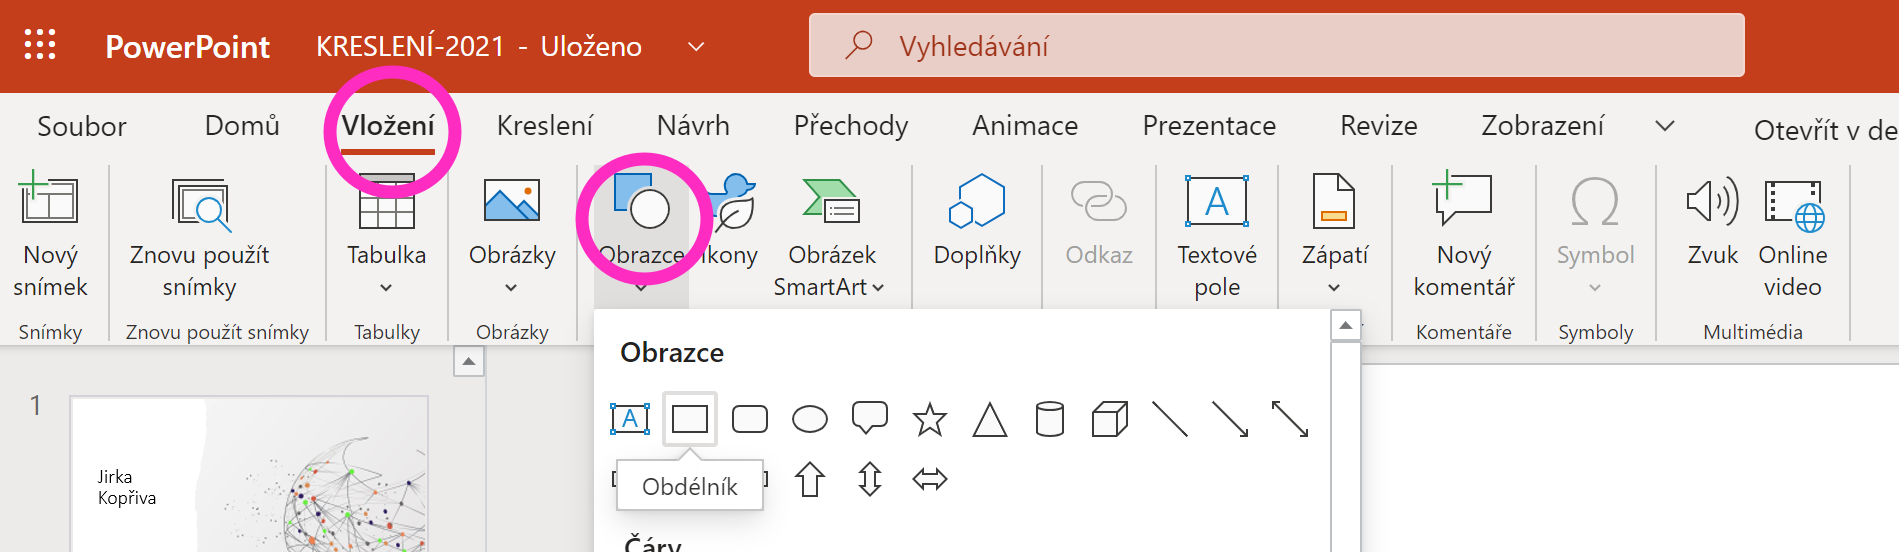The width and height of the screenshot is (1899, 552).
Task: Open the Animace tab
Action: pyautogui.click(x=1024, y=126)
